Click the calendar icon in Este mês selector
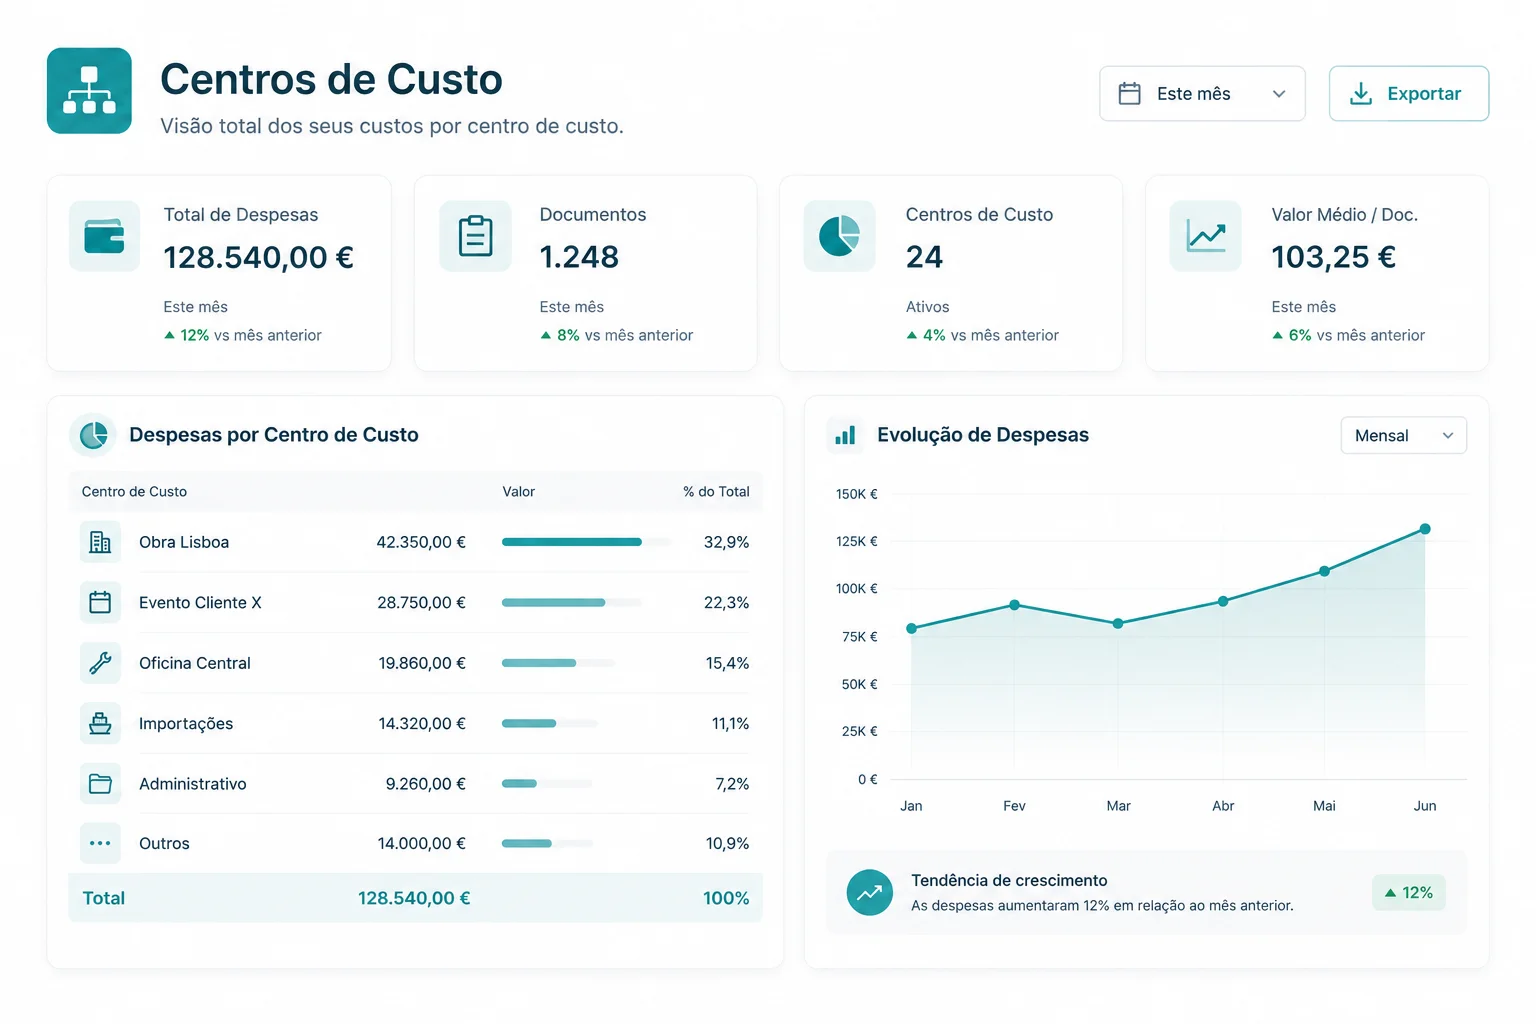 pos(1129,94)
